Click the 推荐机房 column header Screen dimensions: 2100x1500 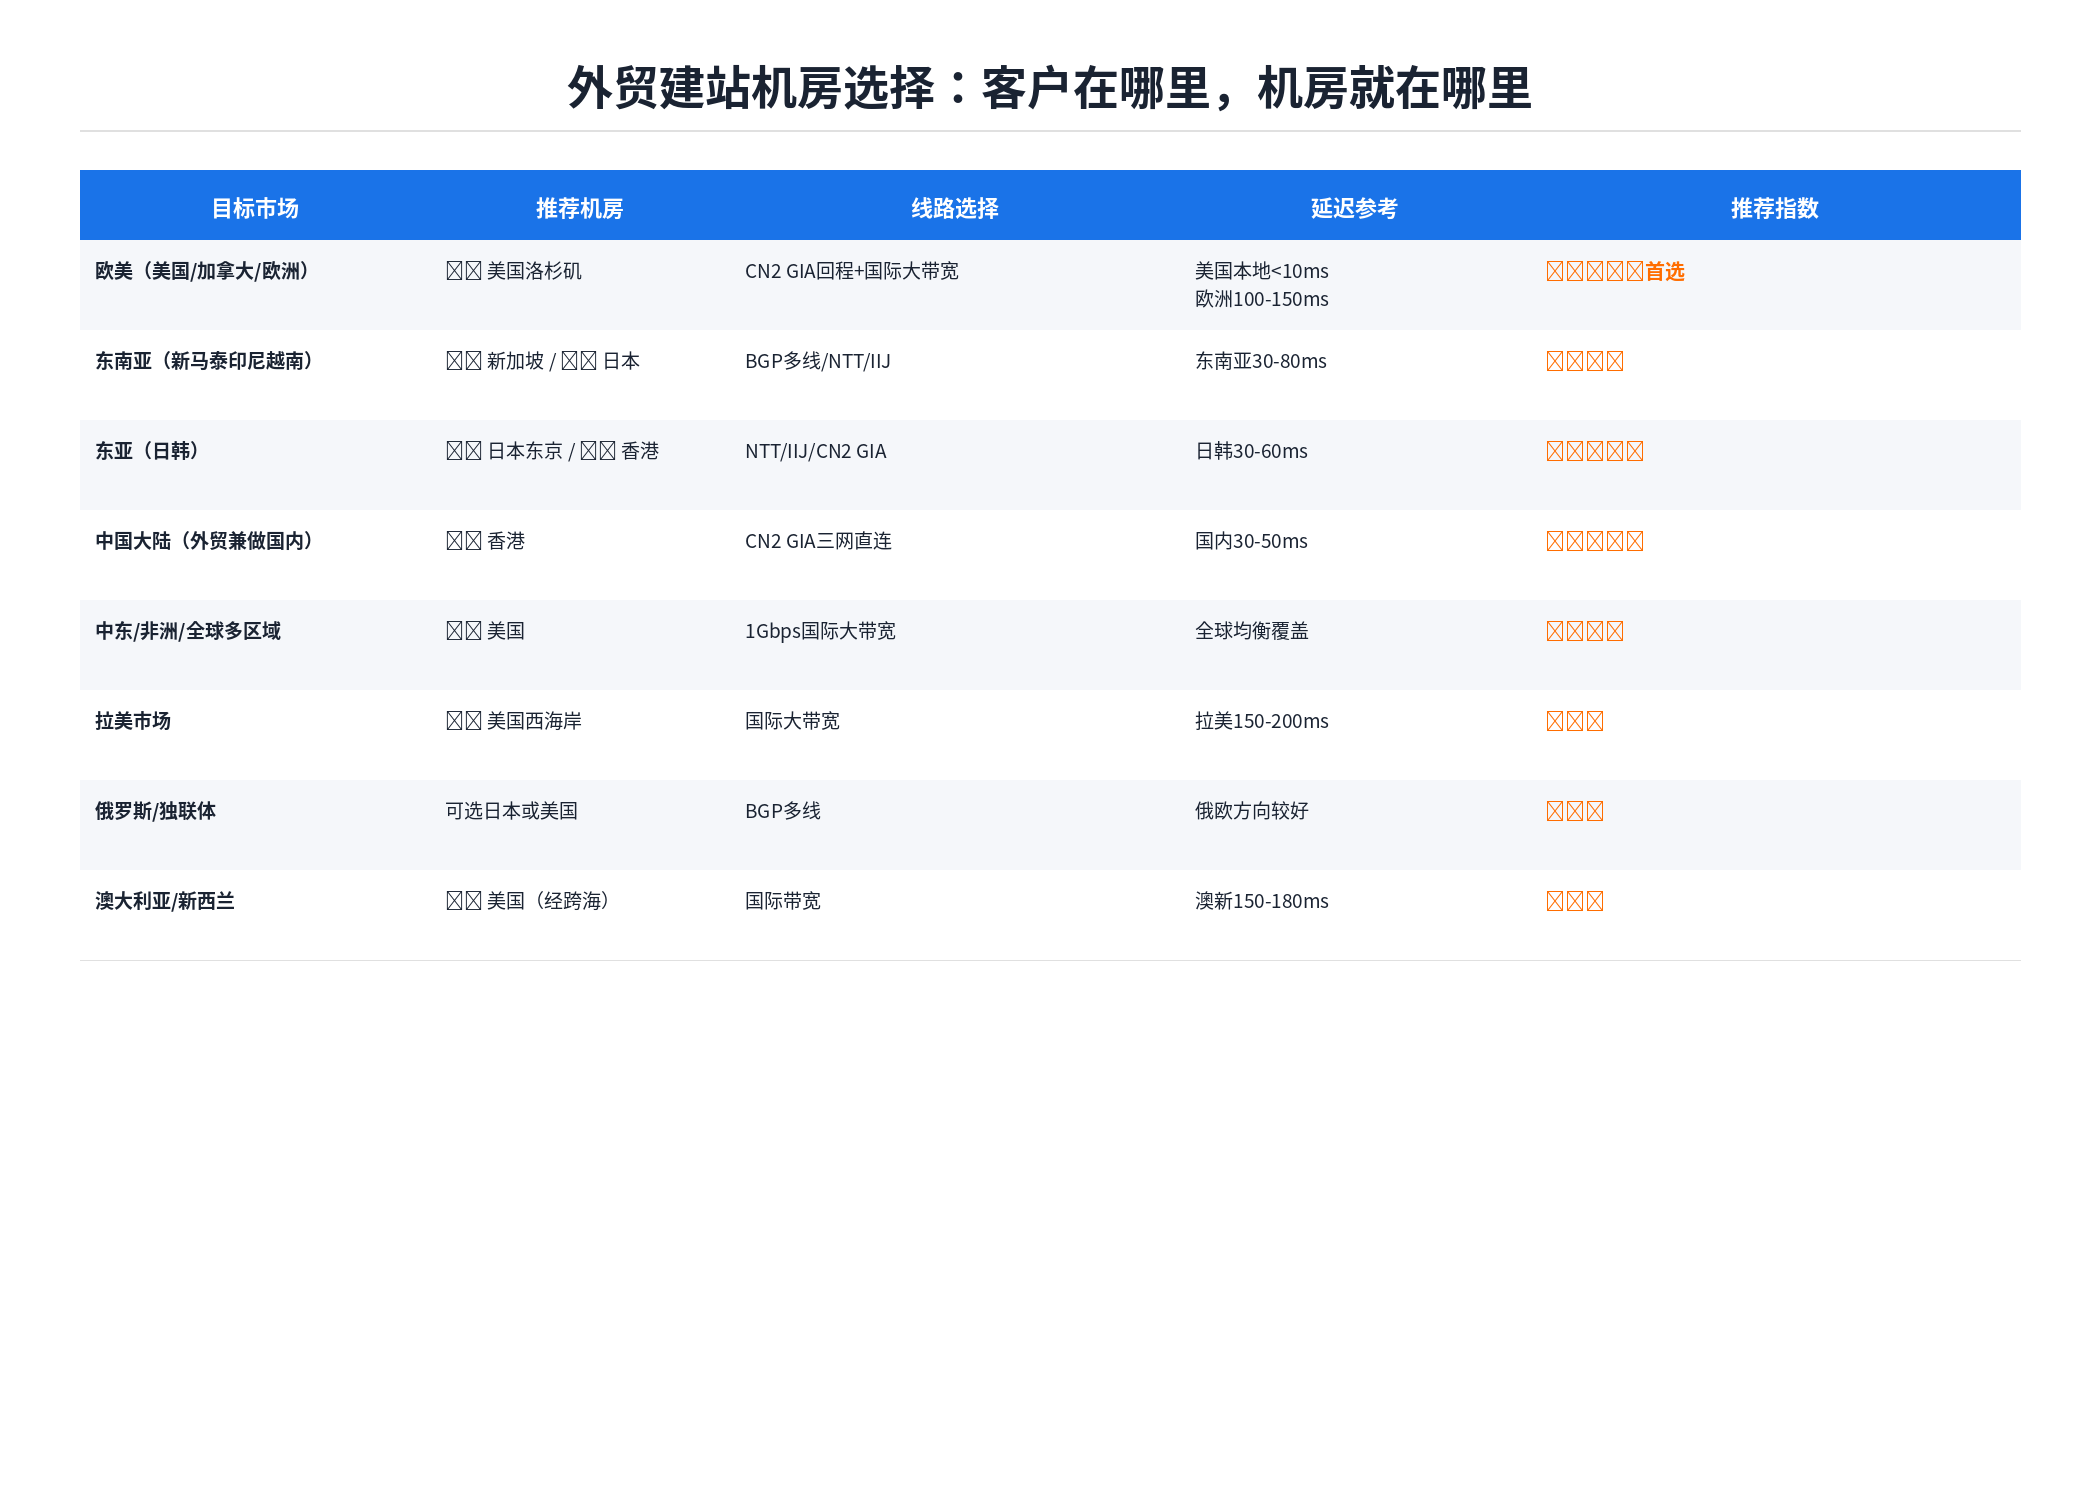point(580,208)
